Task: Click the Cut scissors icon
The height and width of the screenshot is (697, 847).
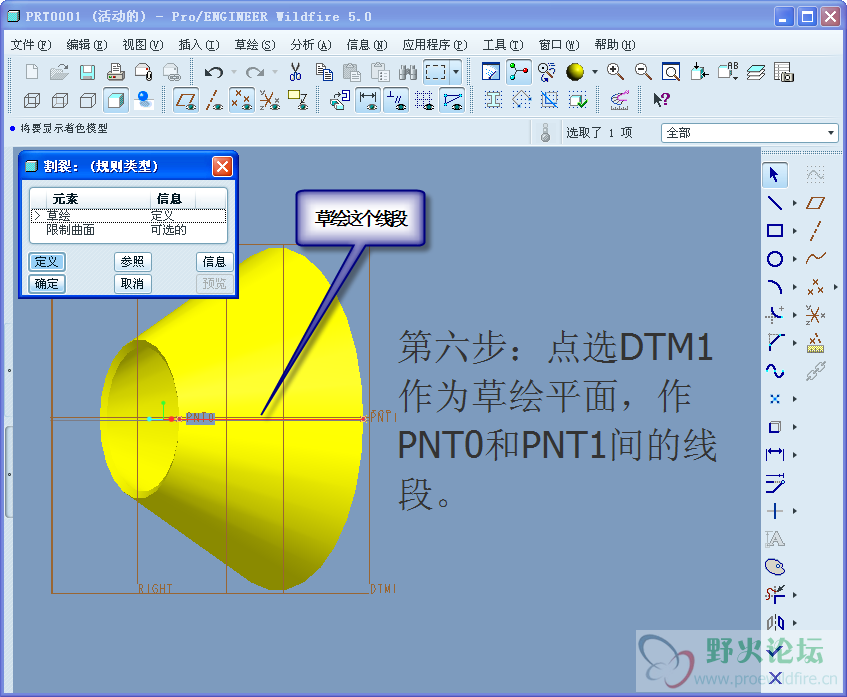Action: 295,72
